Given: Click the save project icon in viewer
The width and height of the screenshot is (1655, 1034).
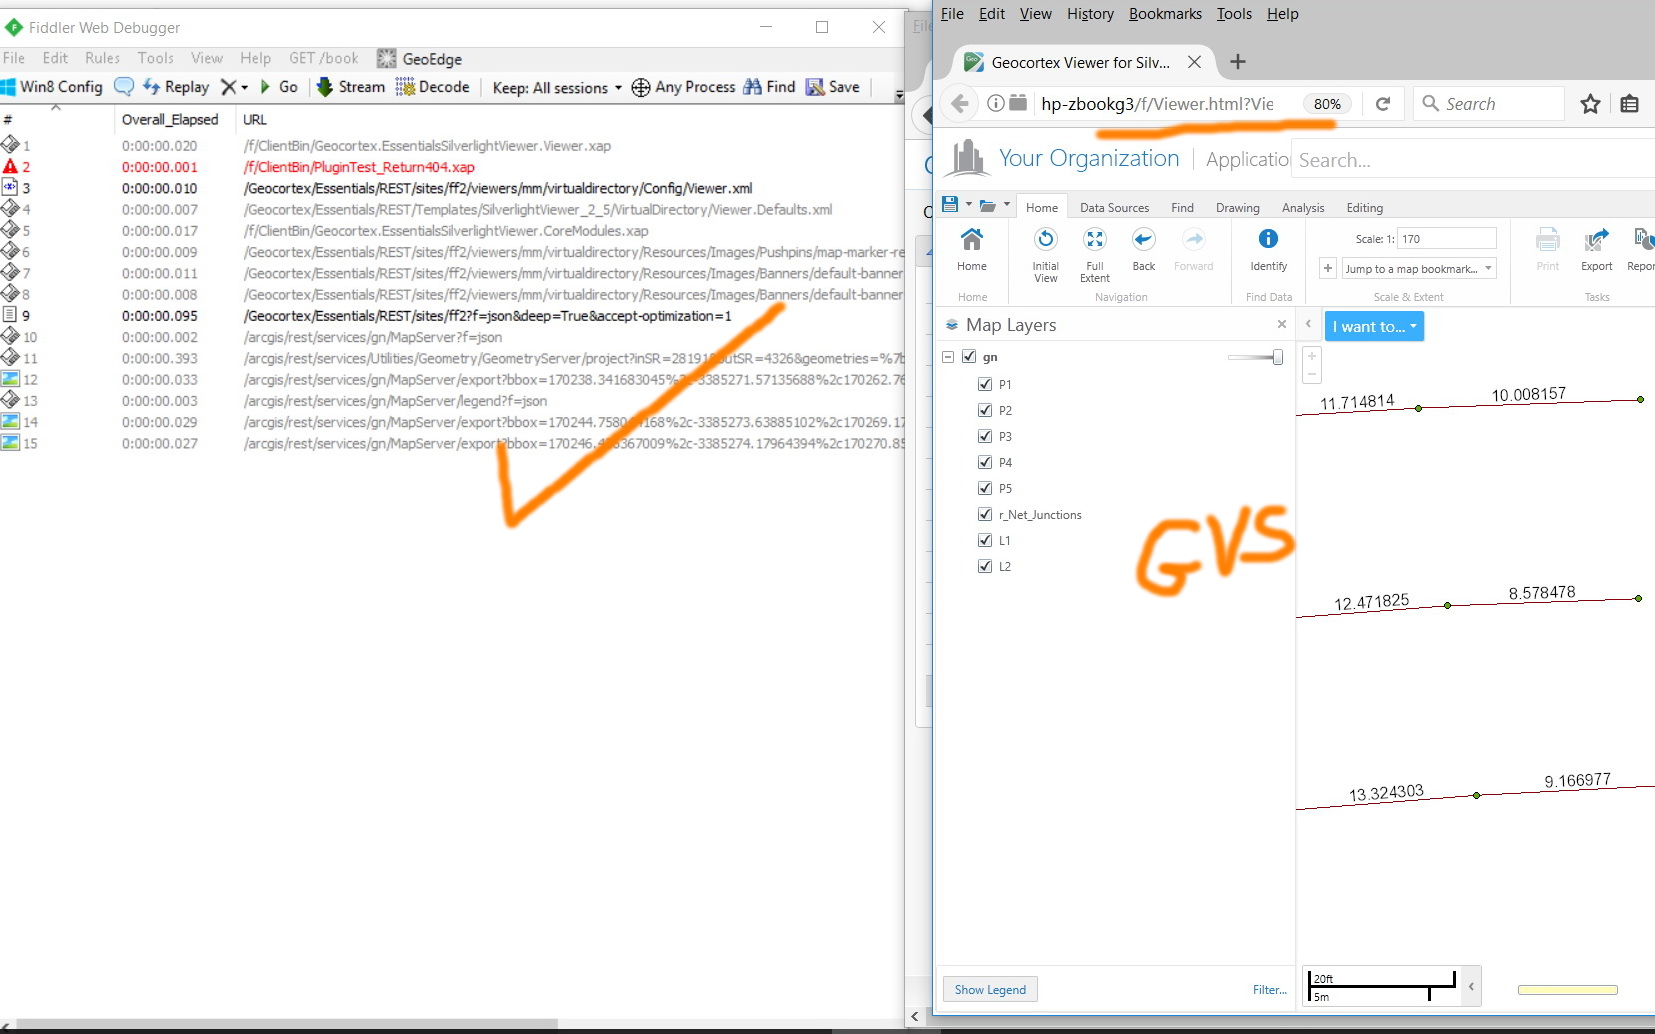Looking at the screenshot, I should [x=950, y=204].
